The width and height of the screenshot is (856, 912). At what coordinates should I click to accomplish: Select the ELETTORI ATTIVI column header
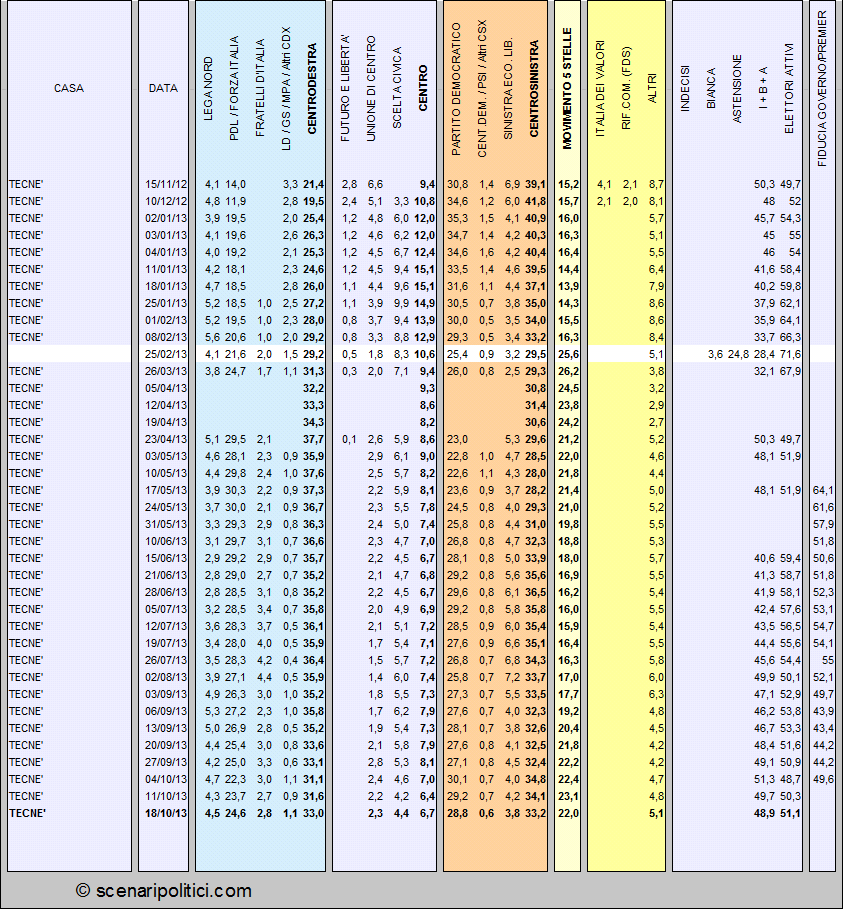(x=789, y=88)
